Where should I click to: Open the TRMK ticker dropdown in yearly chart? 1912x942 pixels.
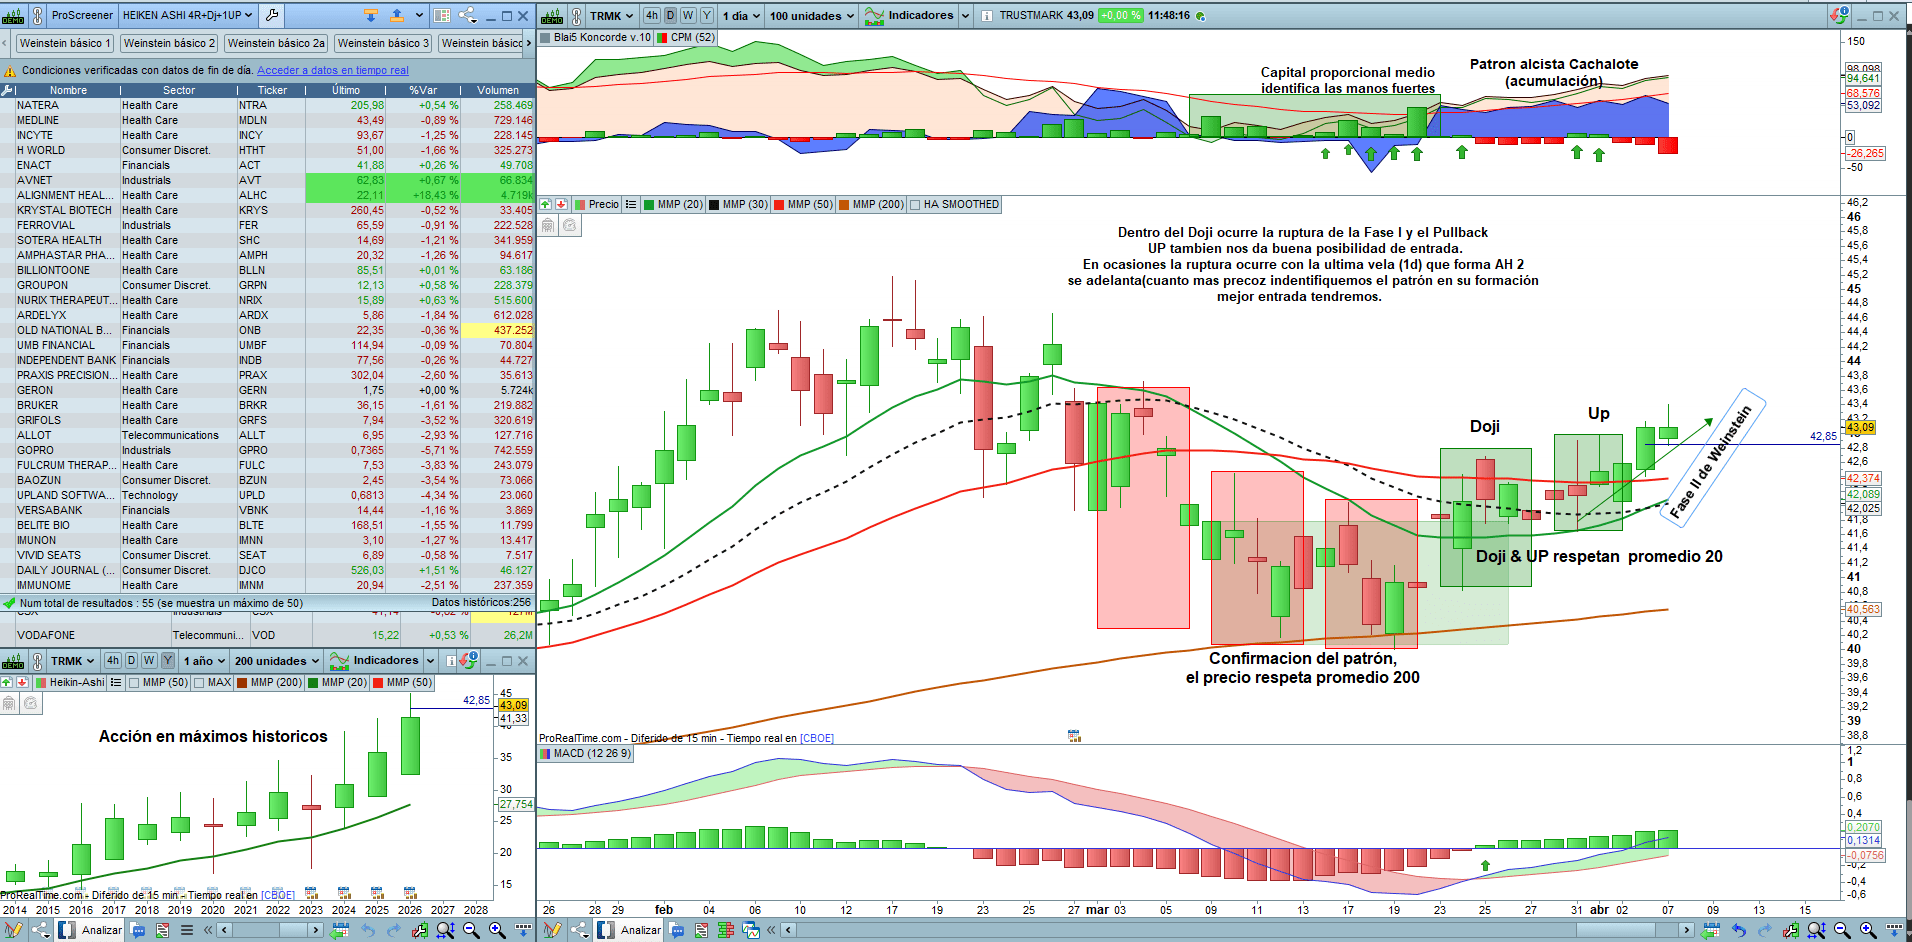72,660
